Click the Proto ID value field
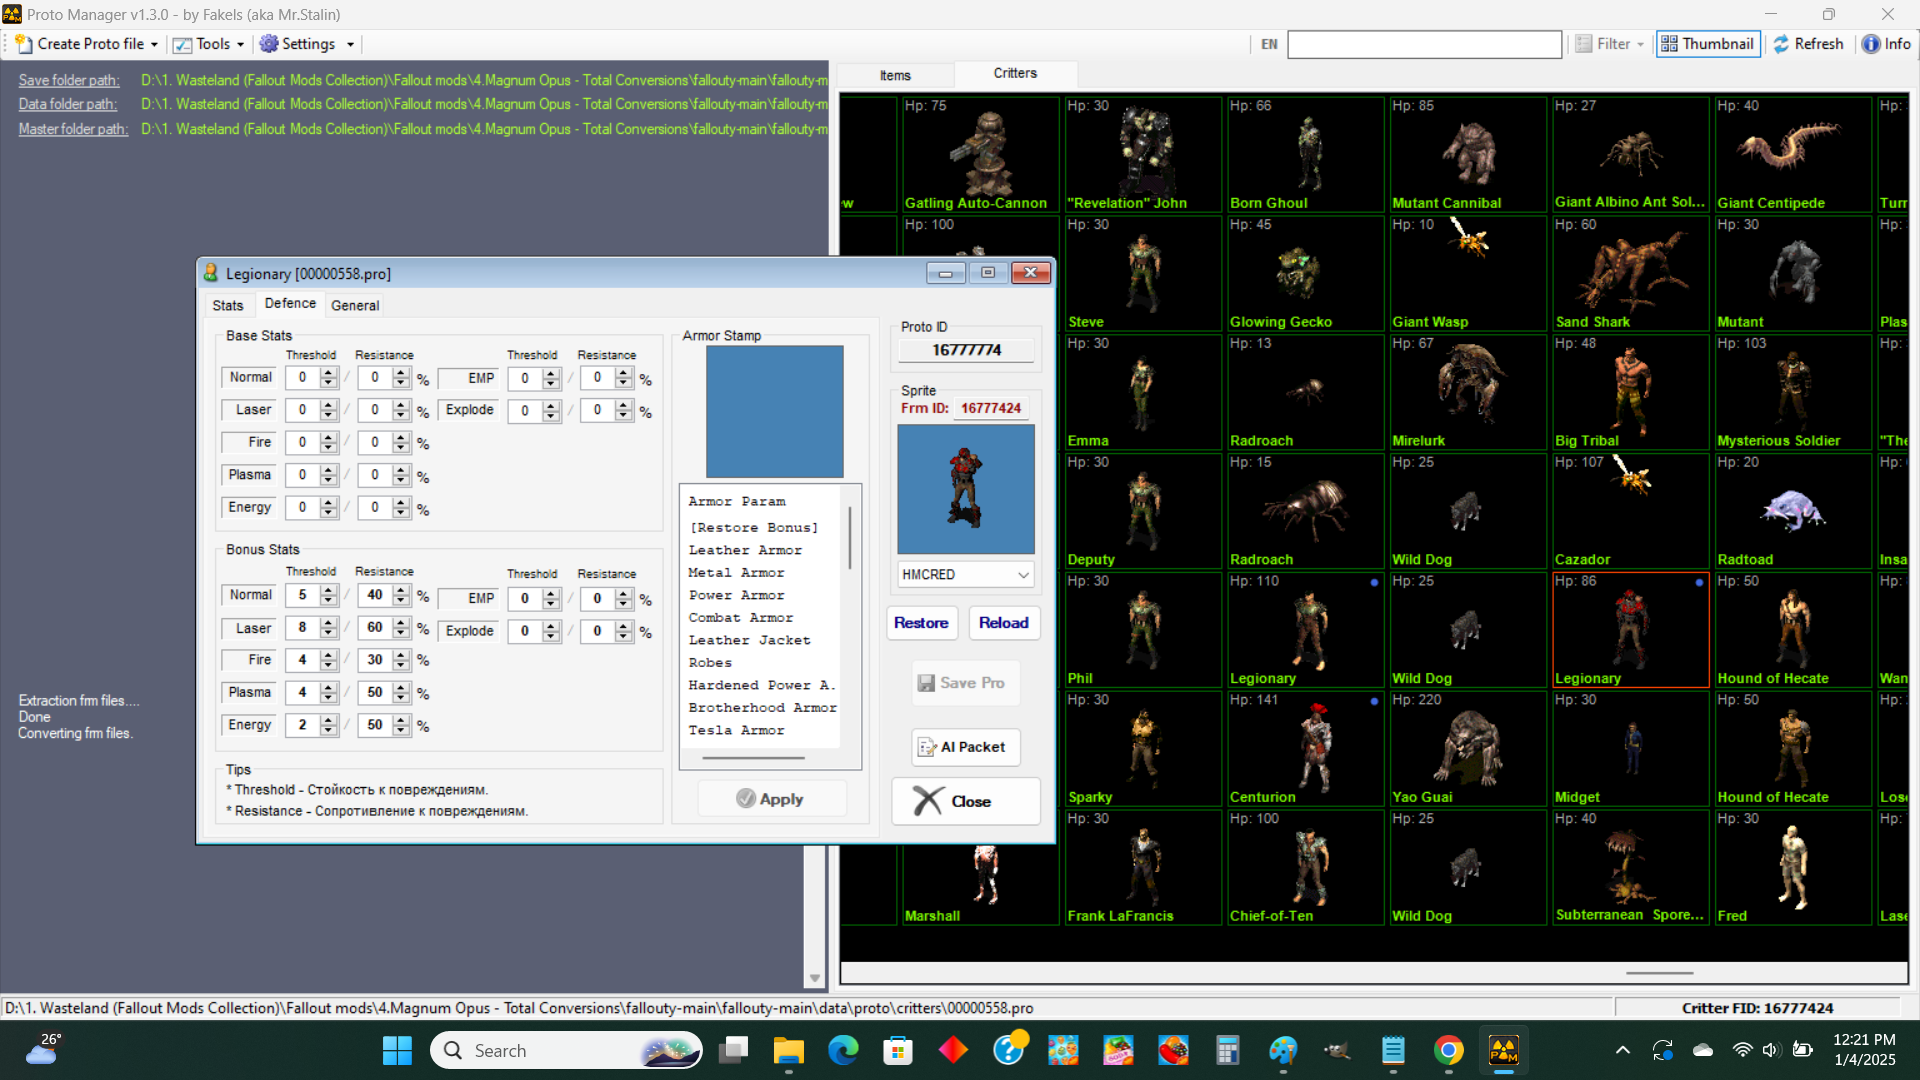Image resolution: width=1920 pixels, height=1080 pixels. 966,350
